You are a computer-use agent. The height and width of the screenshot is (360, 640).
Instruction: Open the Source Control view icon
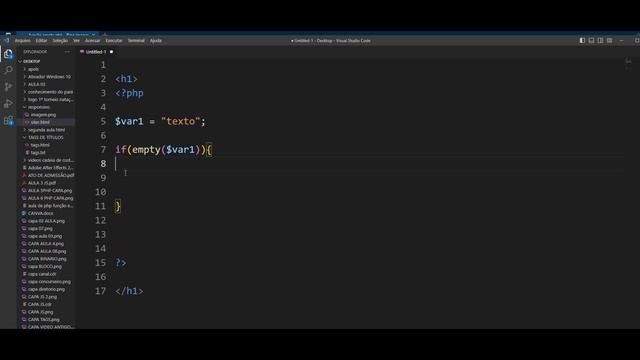coord(8,87)
